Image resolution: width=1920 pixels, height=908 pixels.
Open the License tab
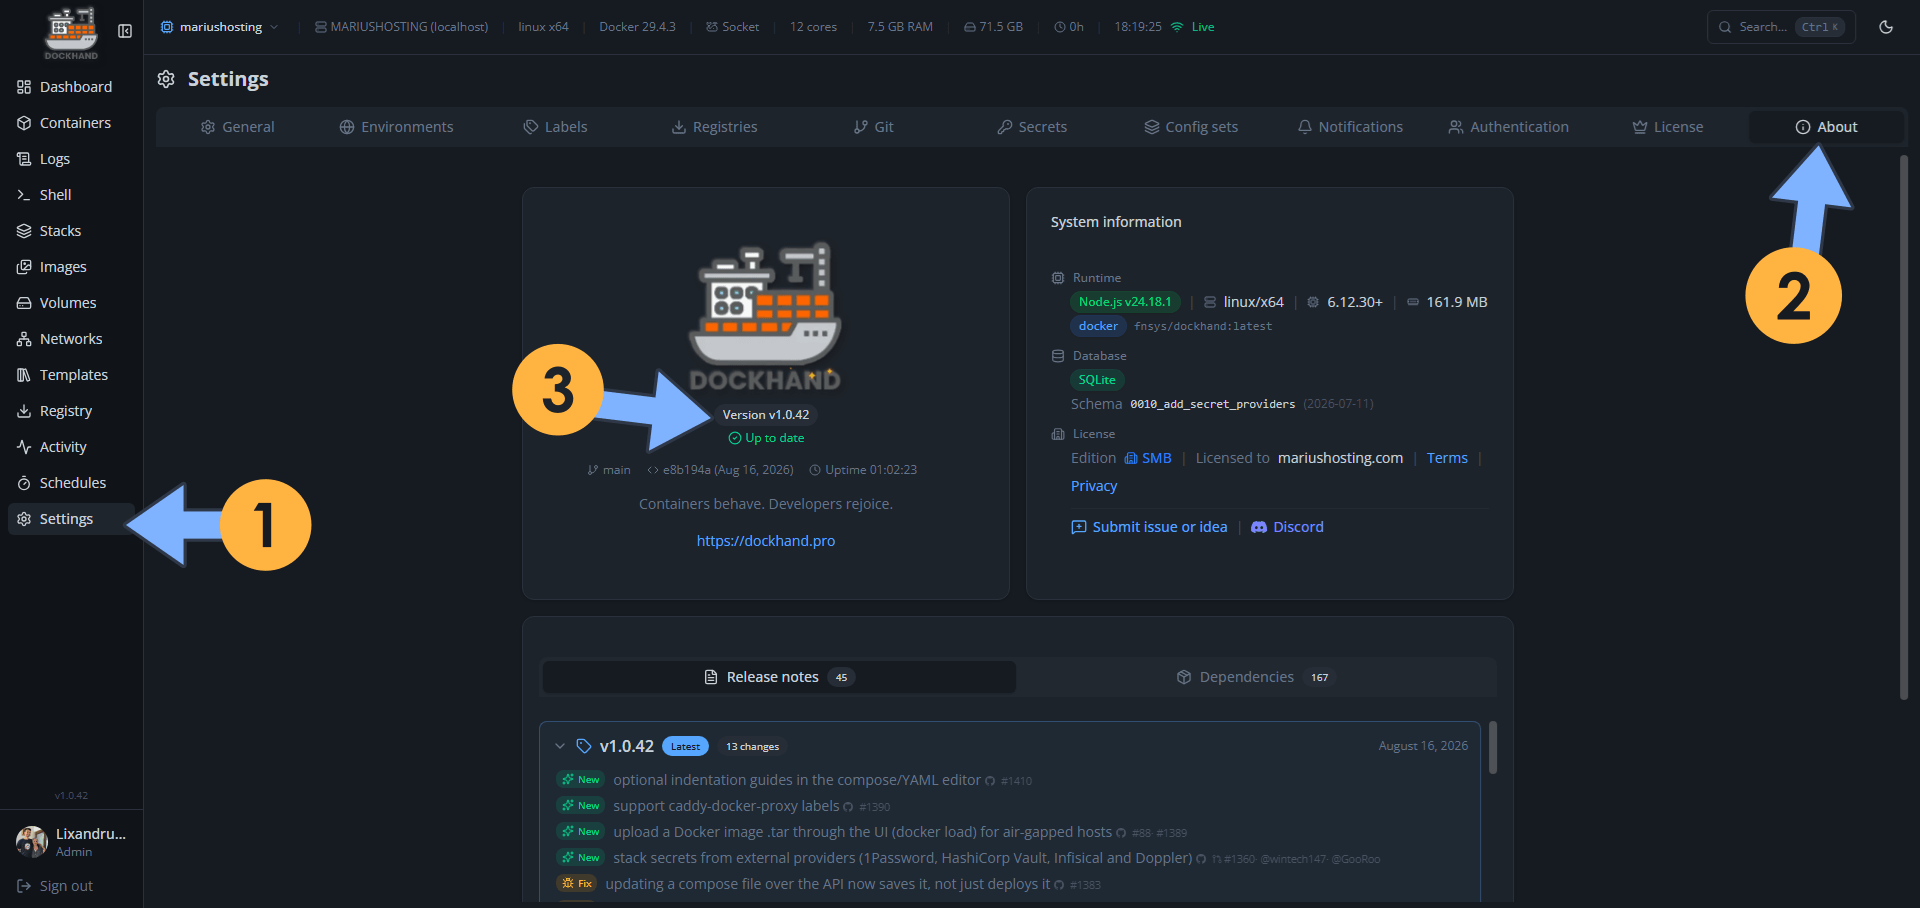[1668, 127]
